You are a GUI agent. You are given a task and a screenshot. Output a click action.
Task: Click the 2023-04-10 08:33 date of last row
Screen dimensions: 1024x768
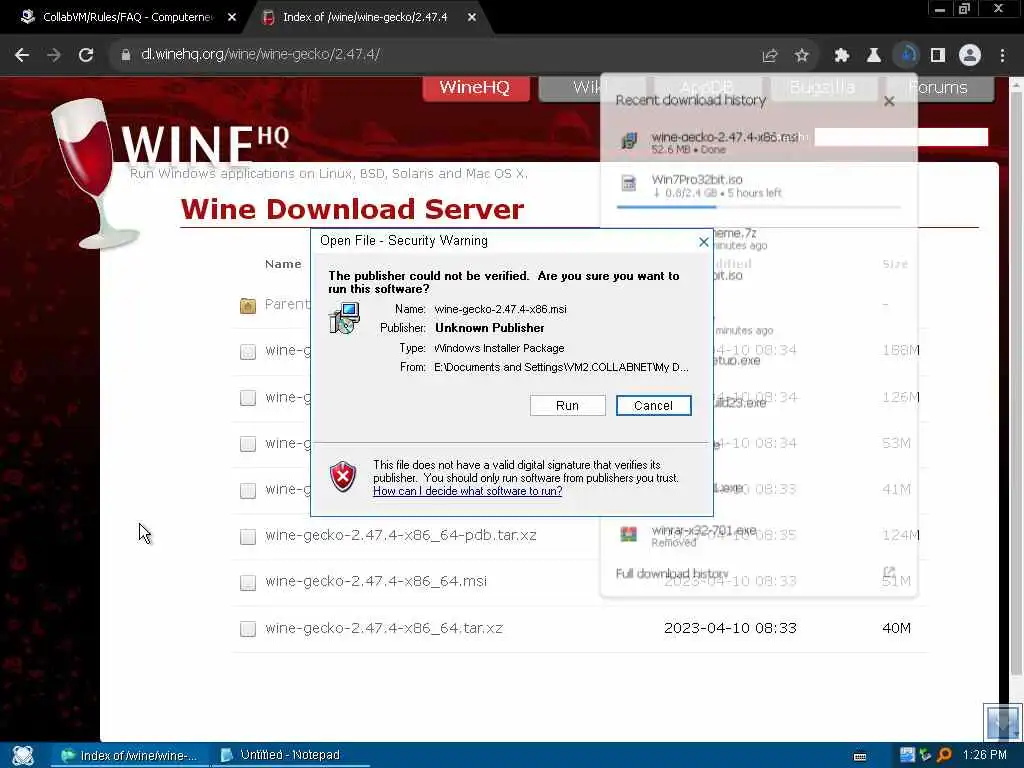pos(730,628)
